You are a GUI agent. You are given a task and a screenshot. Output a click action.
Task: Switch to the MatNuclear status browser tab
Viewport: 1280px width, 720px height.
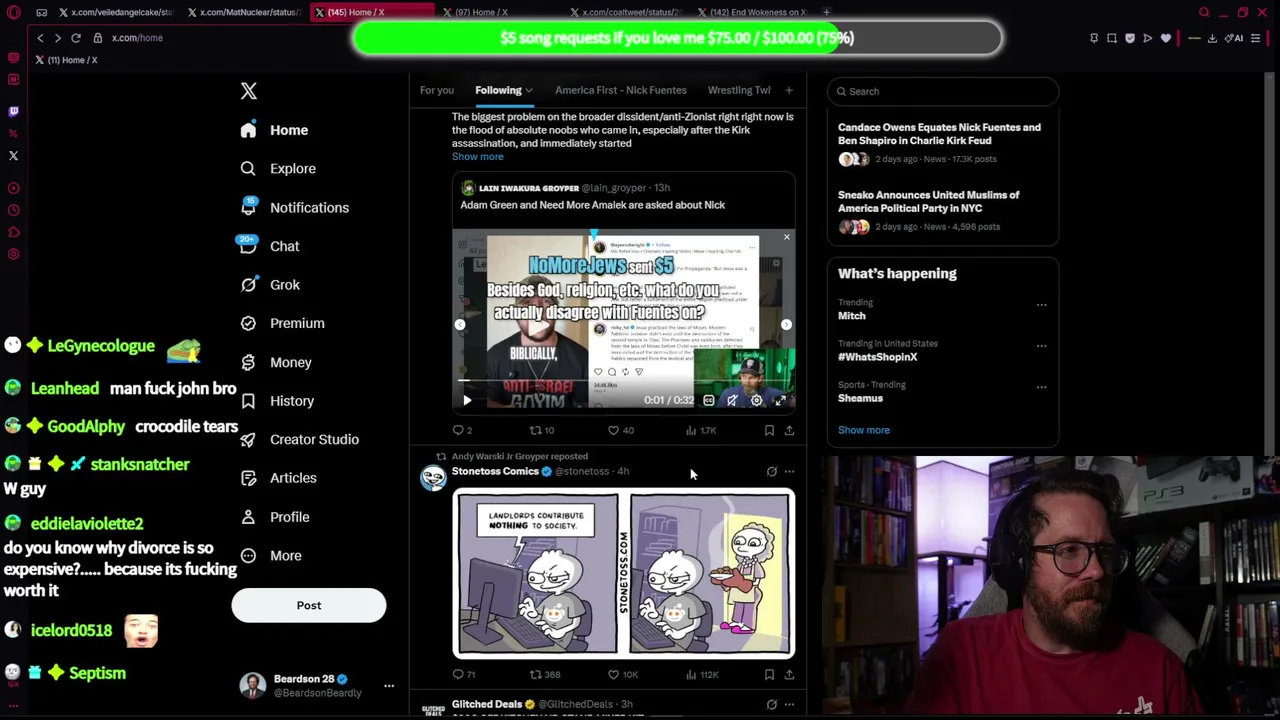(243, 12)
